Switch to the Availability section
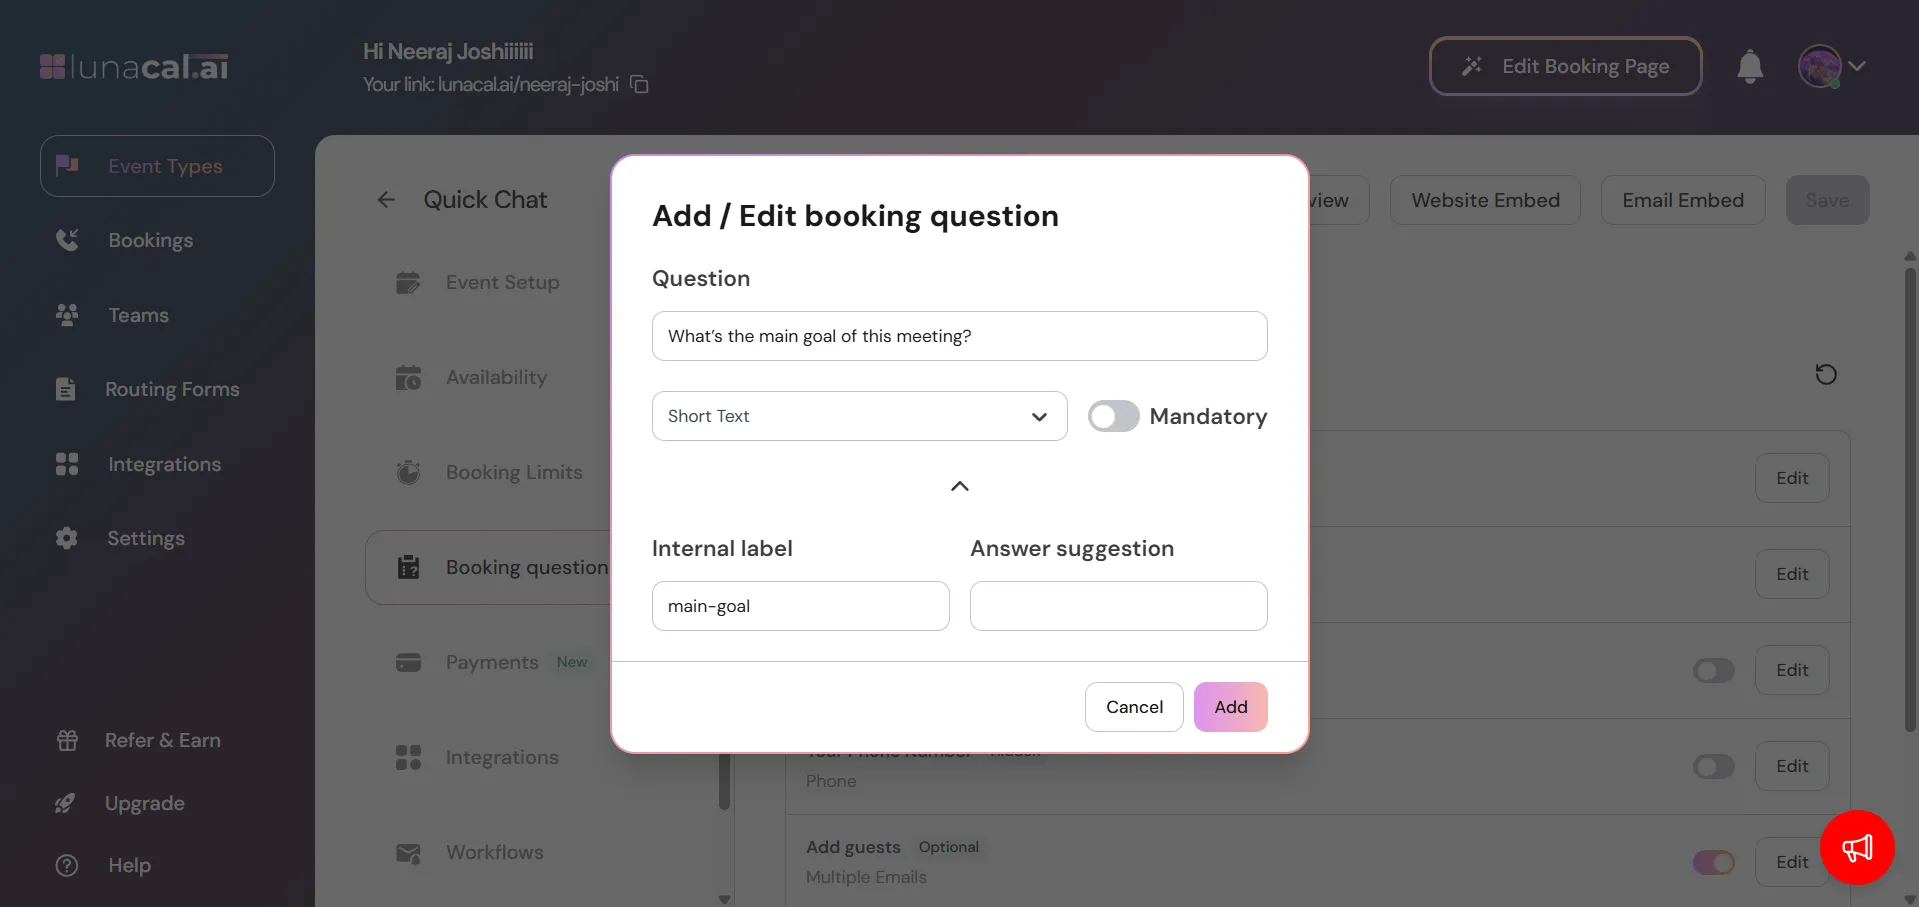 click(496, 377)
